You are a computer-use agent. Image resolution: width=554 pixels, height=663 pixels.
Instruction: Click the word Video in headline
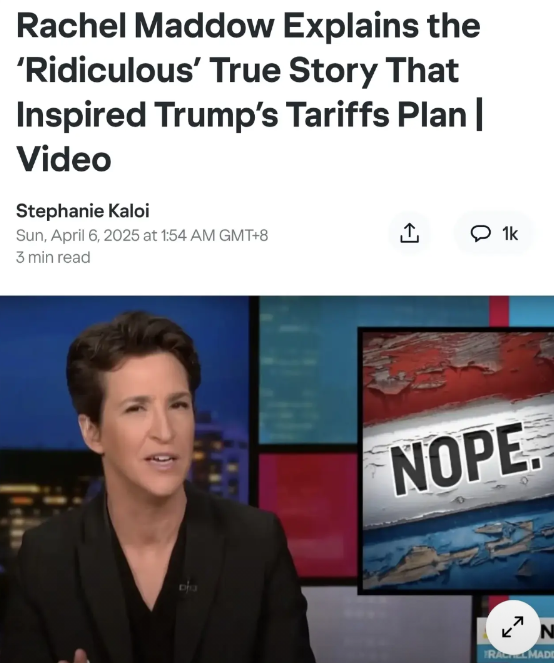pyautogui.click(x=64, y=159)
